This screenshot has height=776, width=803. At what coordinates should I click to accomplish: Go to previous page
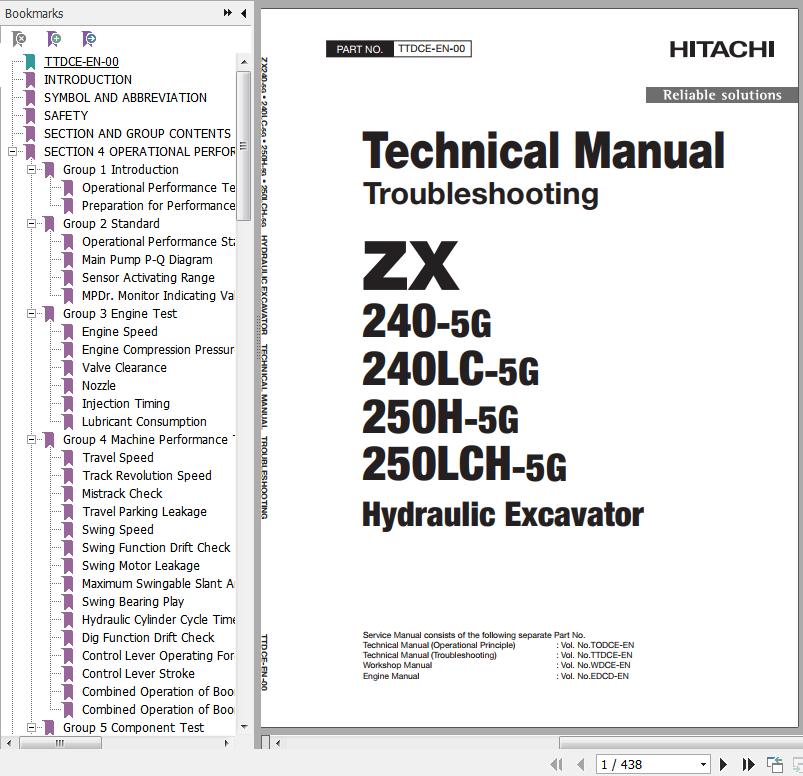pos(581,764)
